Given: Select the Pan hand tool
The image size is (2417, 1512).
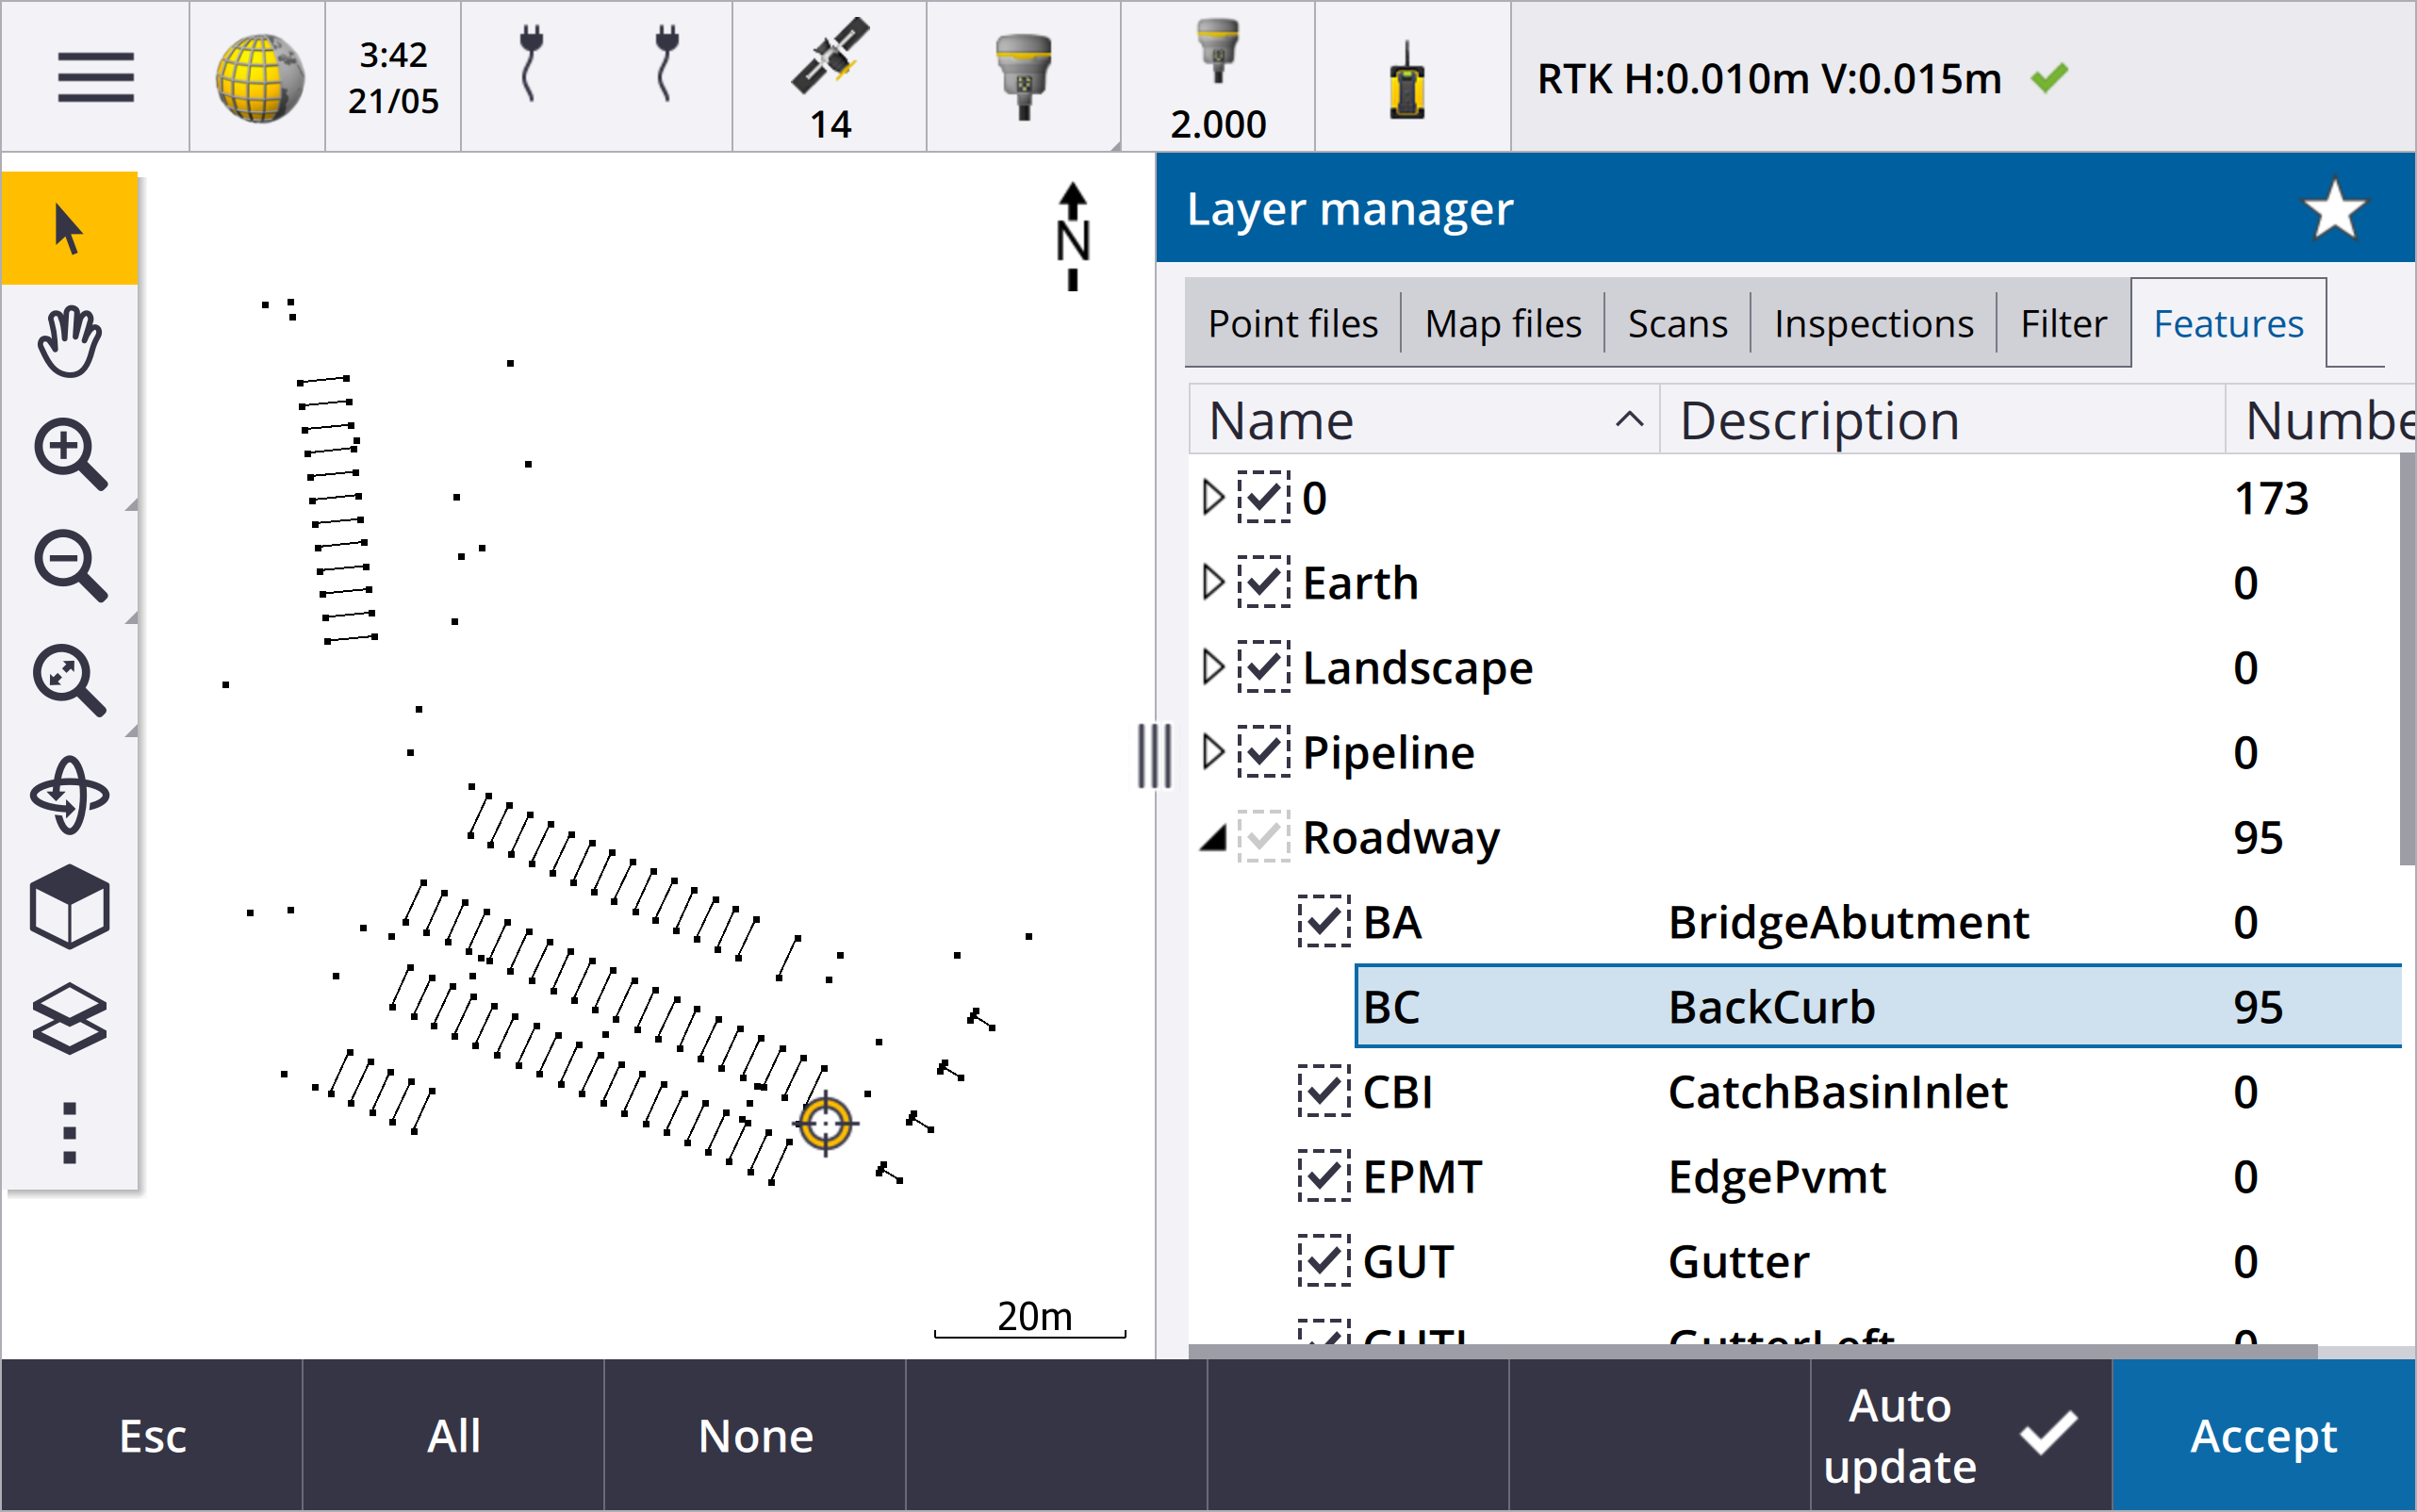Looking at the screenshot, I should pos(69,342).
